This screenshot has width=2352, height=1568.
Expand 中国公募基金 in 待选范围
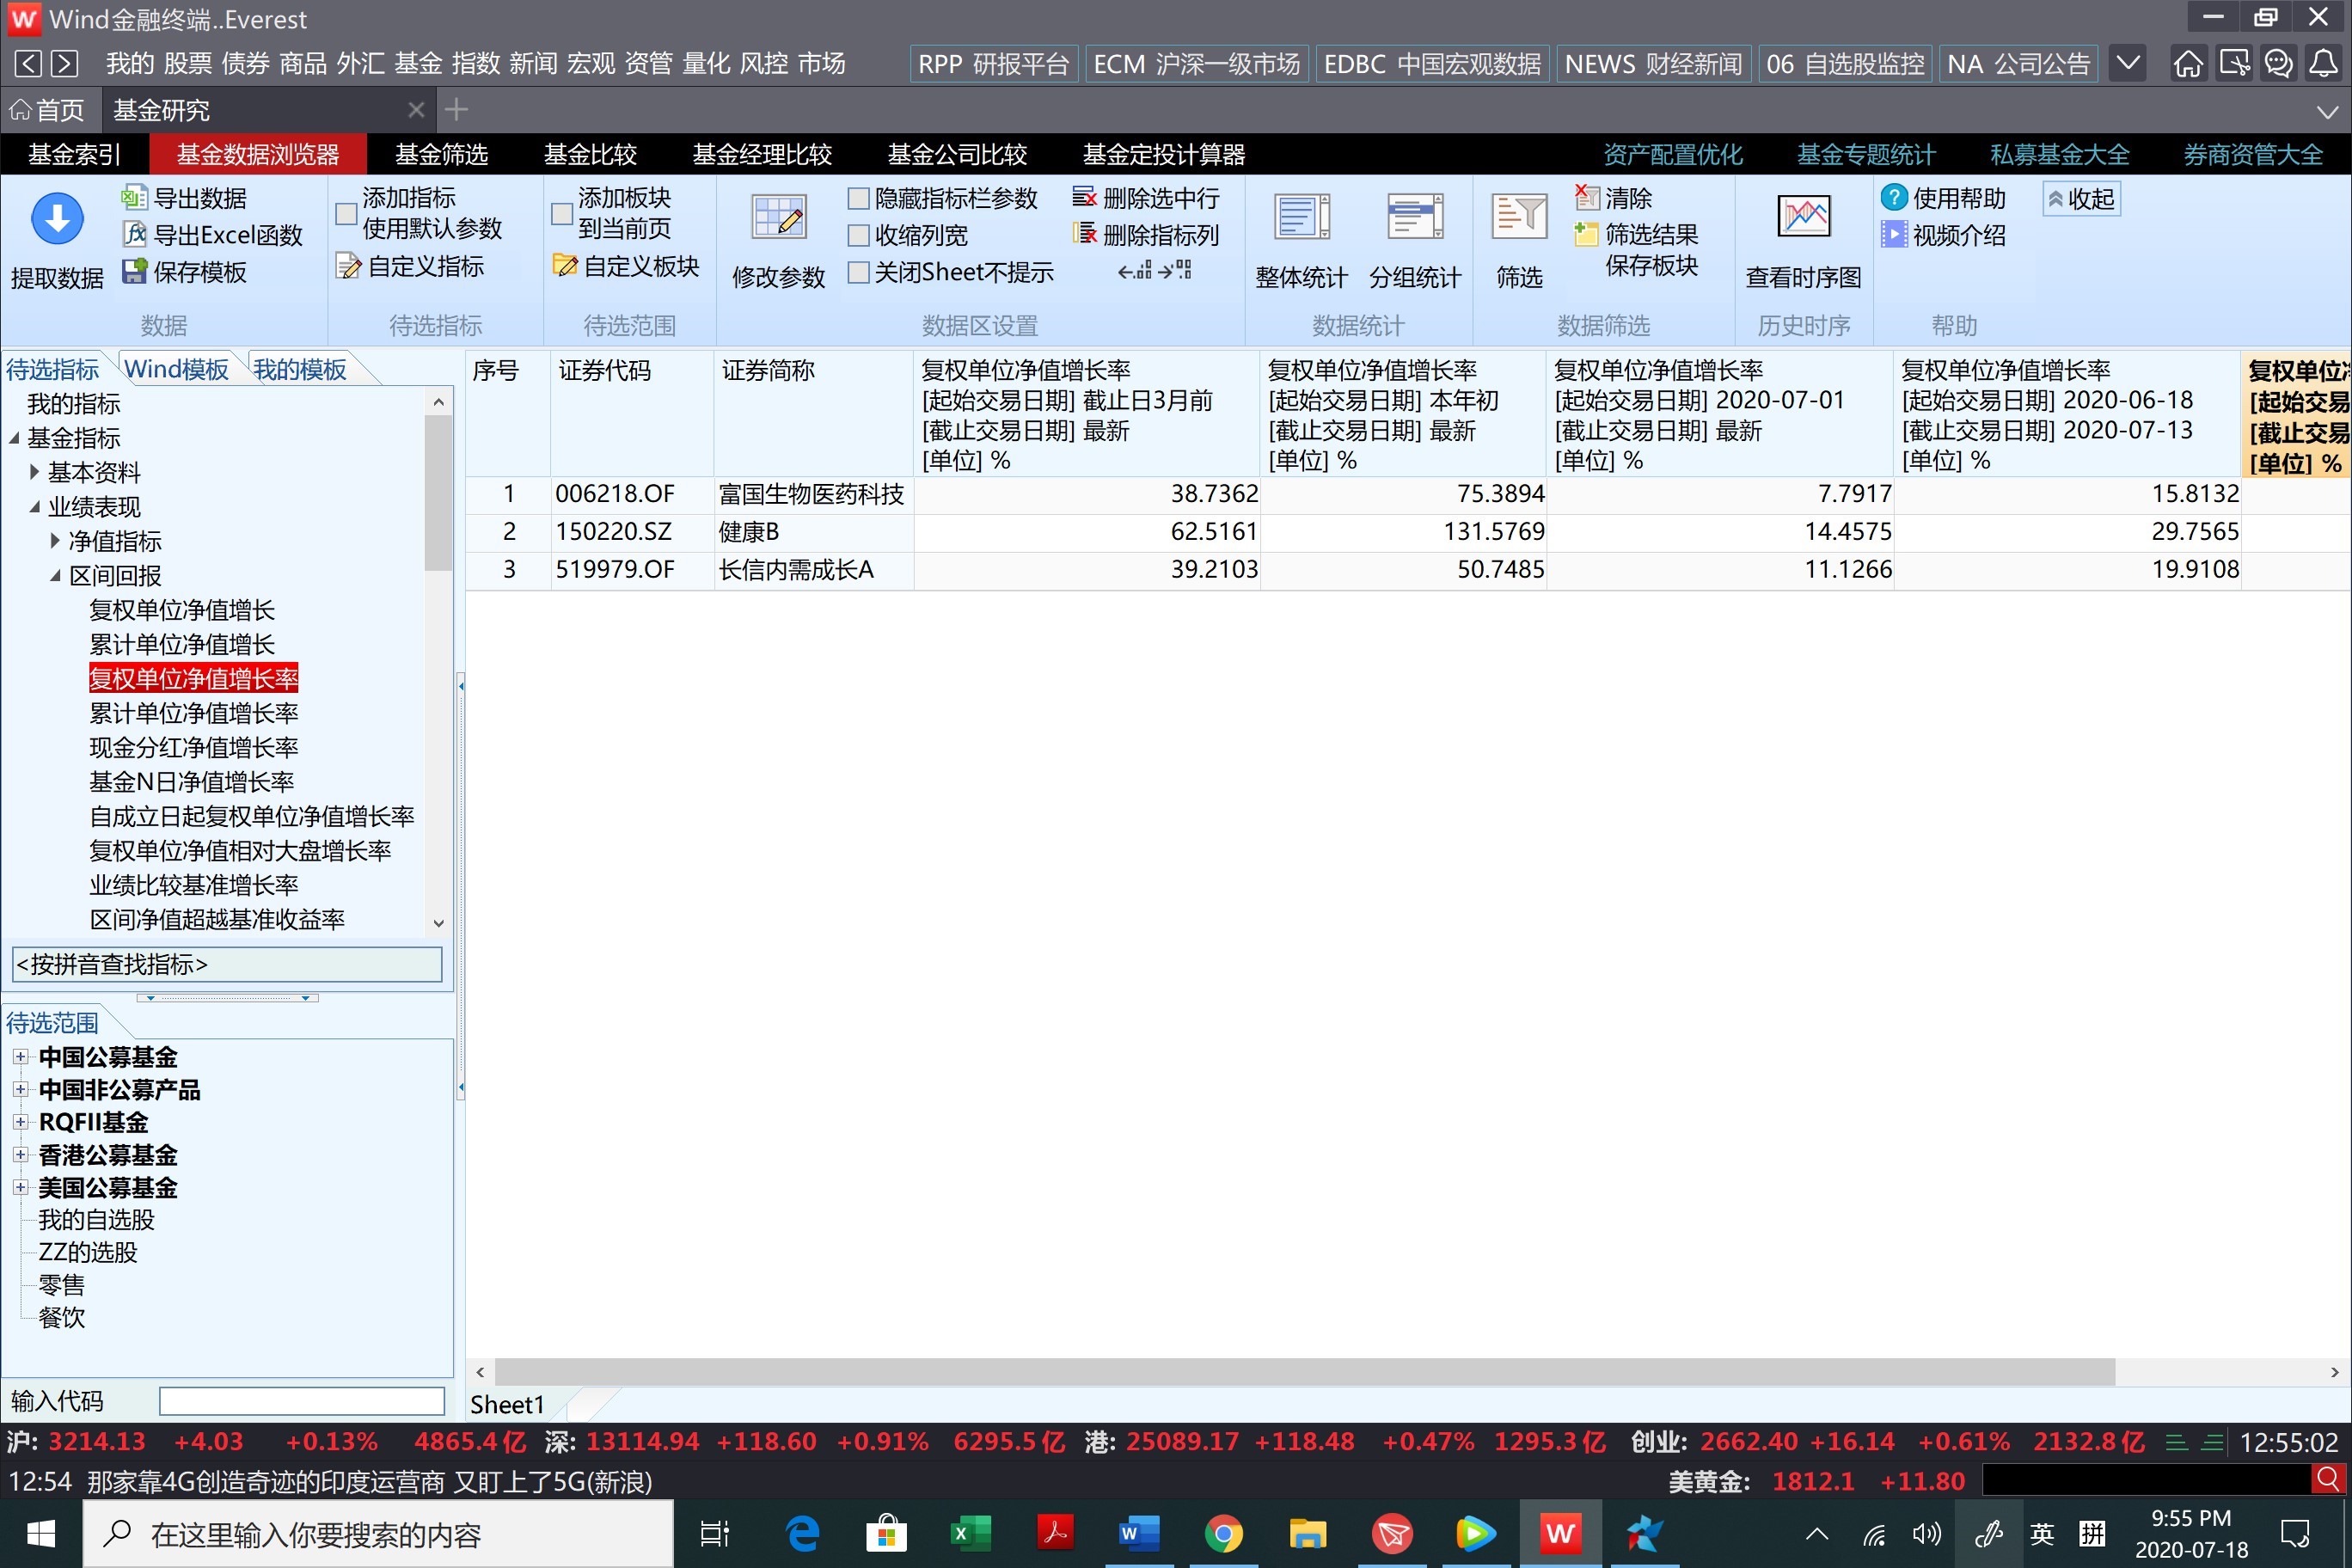20,1057
